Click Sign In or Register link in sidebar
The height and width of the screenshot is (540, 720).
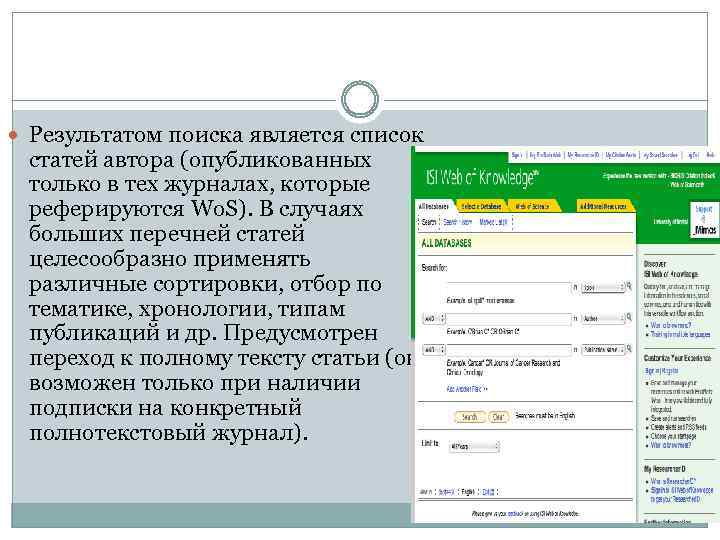tap(661, 371)
